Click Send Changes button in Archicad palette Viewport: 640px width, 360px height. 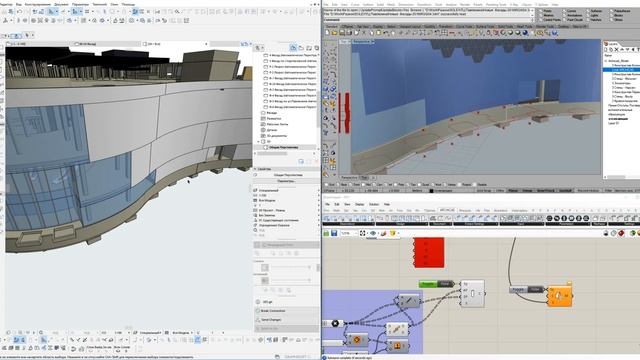tap(287, 320)
